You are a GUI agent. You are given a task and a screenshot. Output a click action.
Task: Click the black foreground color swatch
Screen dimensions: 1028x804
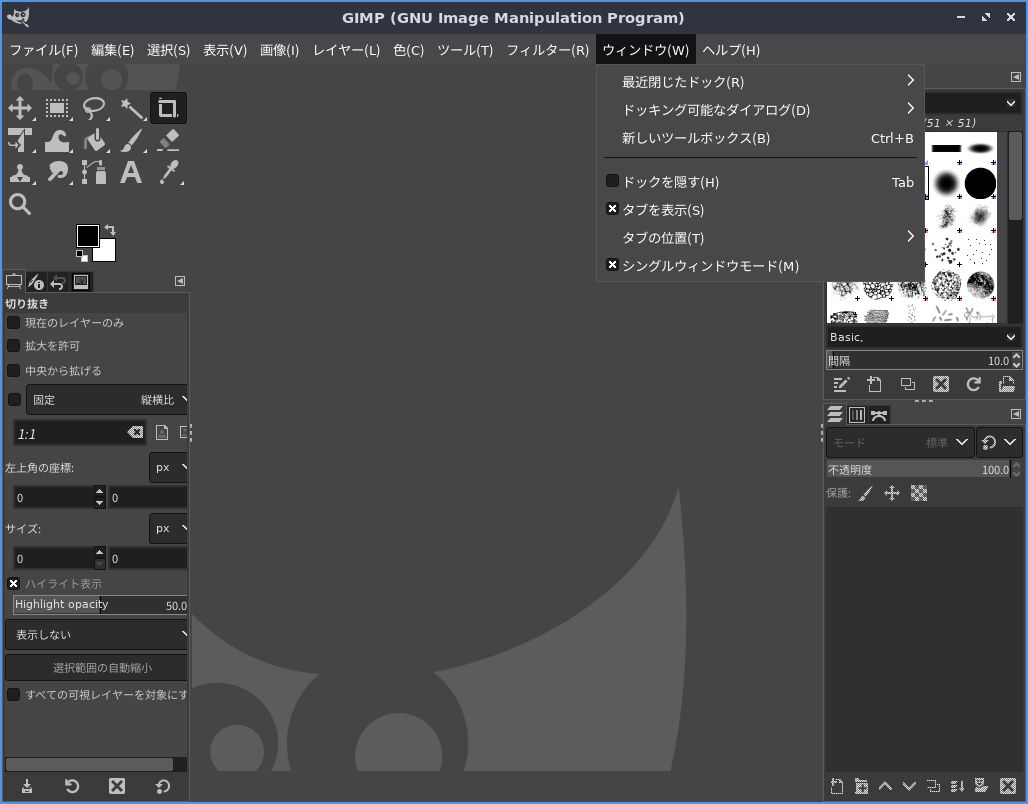tap(87, 235)
